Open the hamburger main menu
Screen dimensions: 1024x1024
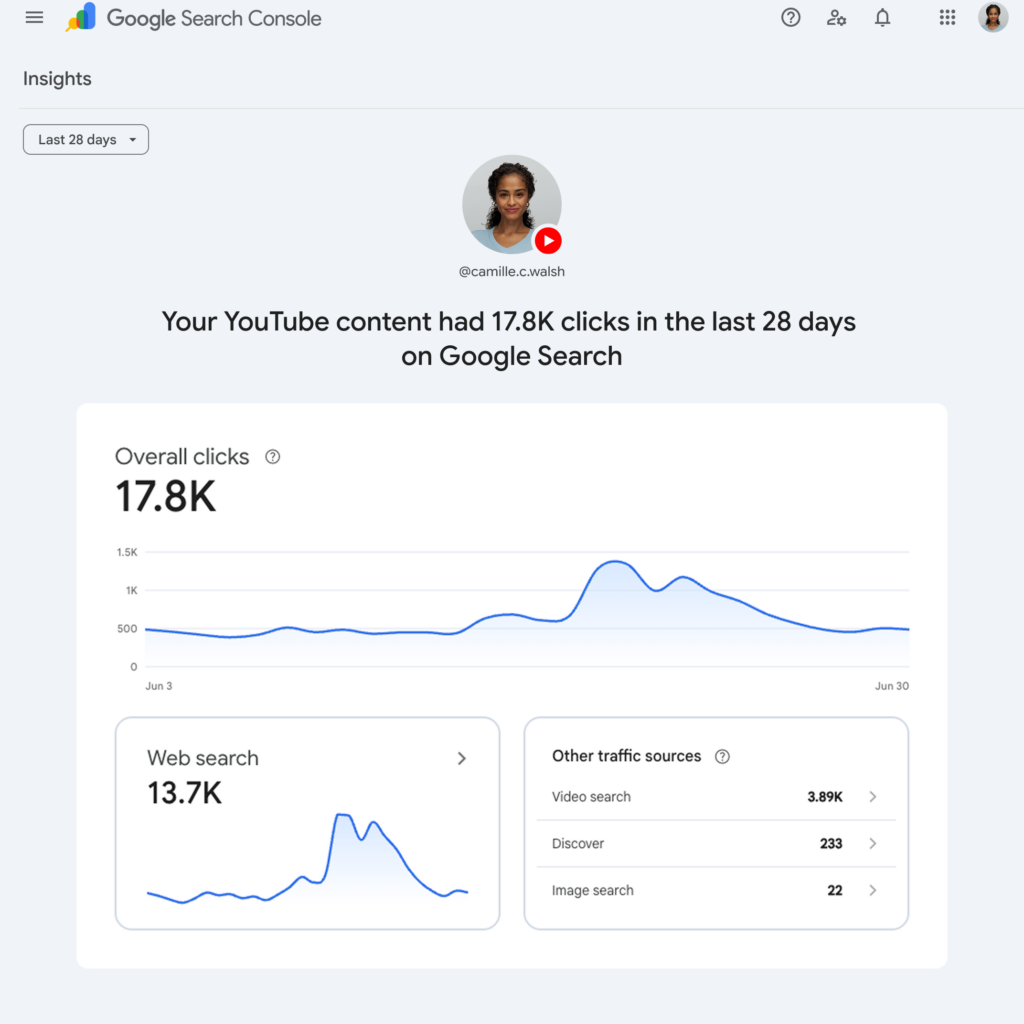[x=34, y=18]
